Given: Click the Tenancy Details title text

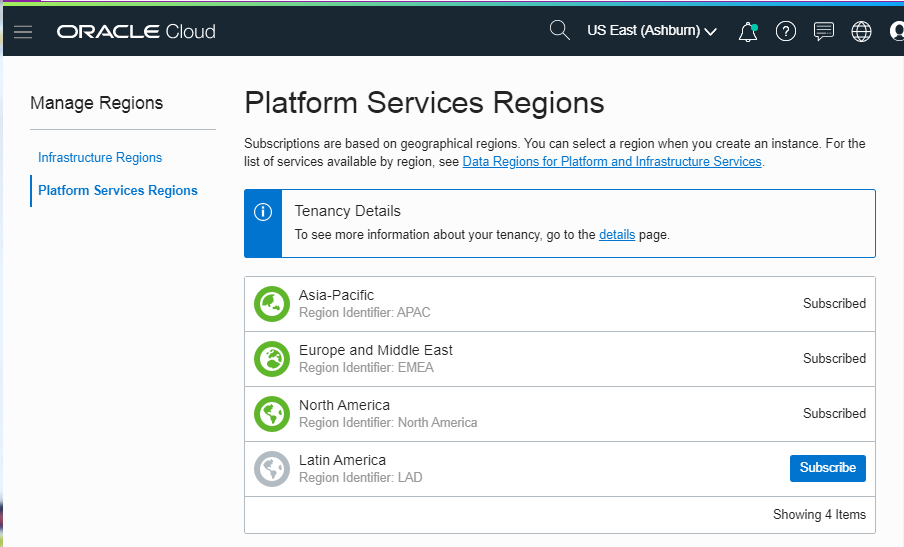Looking at the screenshot, I should 348,211.
